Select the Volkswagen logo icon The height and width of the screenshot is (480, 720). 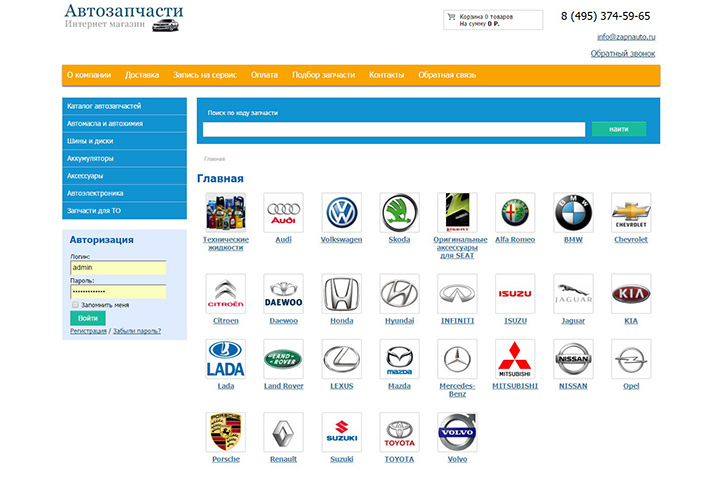point(342,213)
